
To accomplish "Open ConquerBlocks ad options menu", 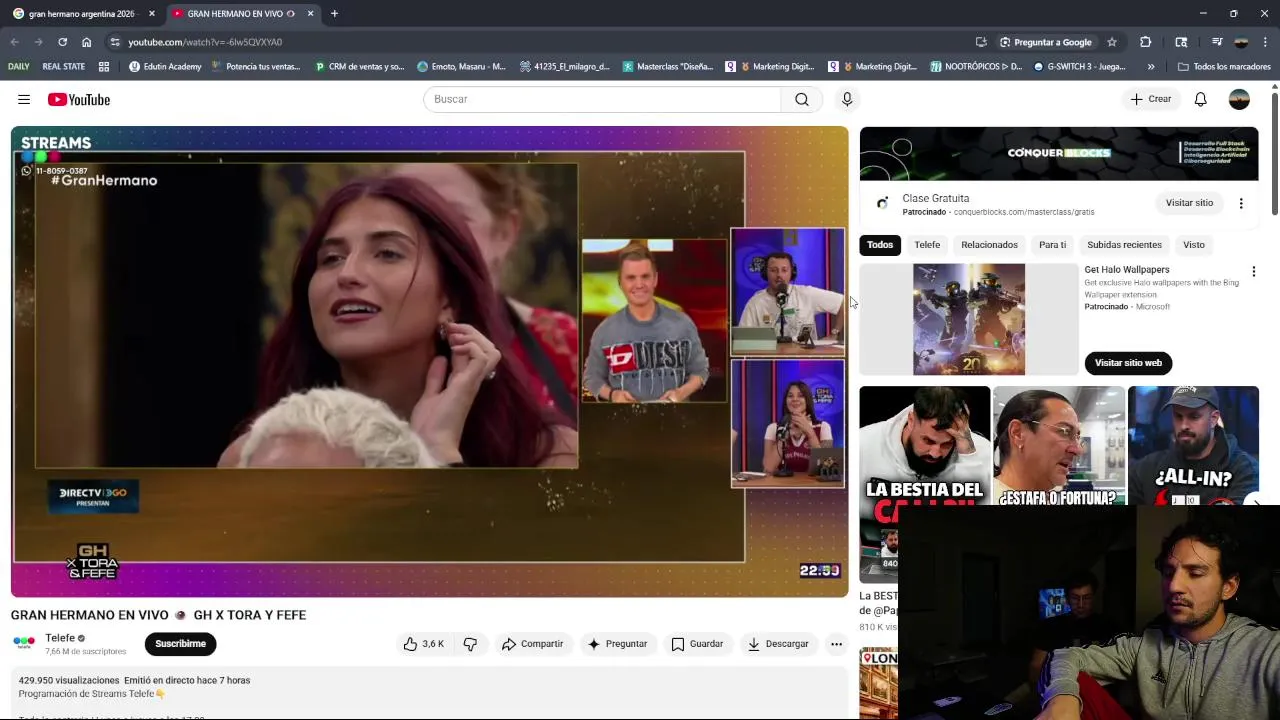I will 1241,203.
